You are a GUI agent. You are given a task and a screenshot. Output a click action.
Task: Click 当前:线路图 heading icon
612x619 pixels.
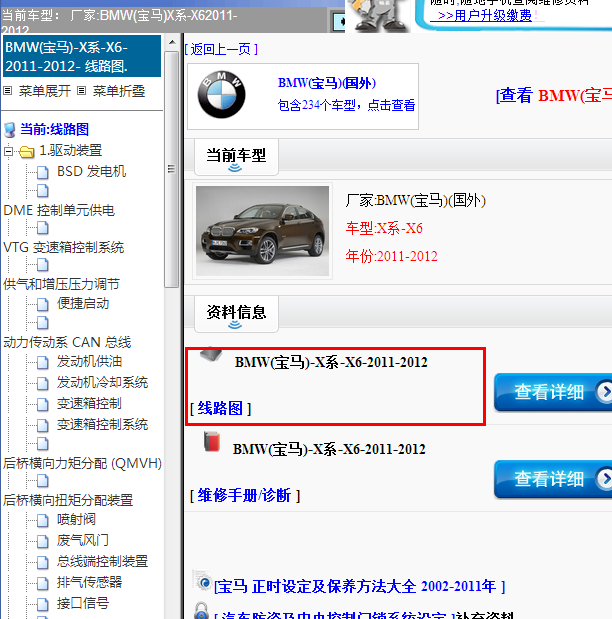[x=9, y=129]
